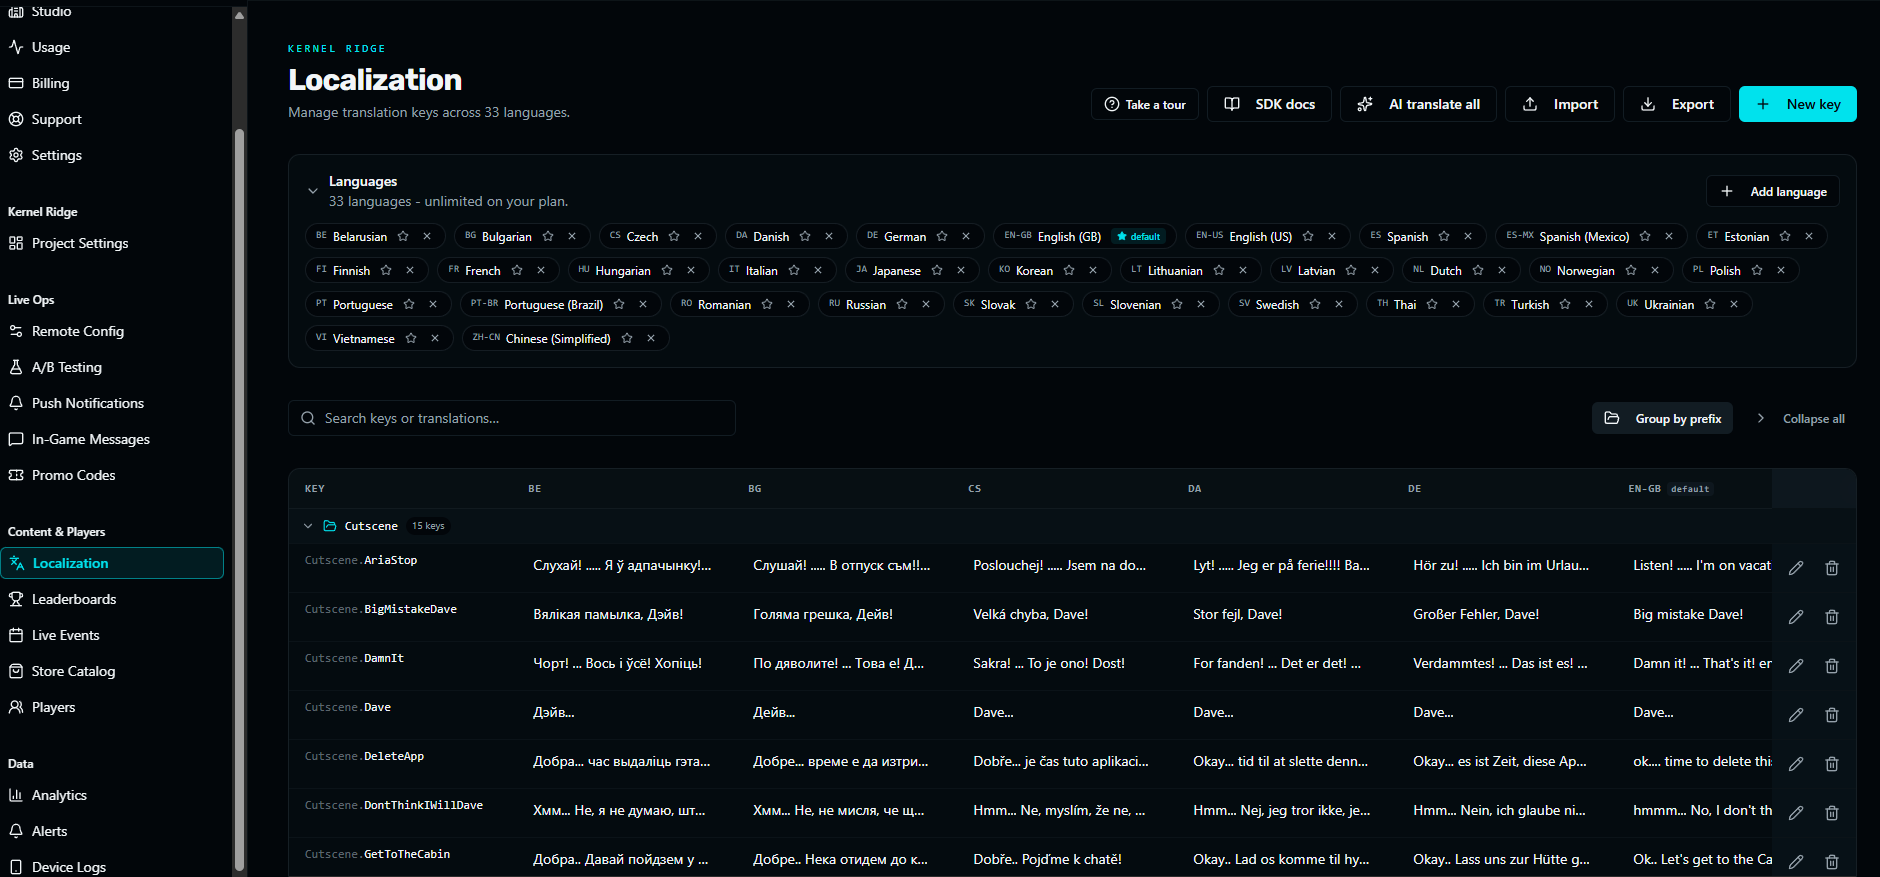Viewport: 1880px width, 877px height.
Task: Set Spanish (Mexico) as default star
Action: point(1645,237)
